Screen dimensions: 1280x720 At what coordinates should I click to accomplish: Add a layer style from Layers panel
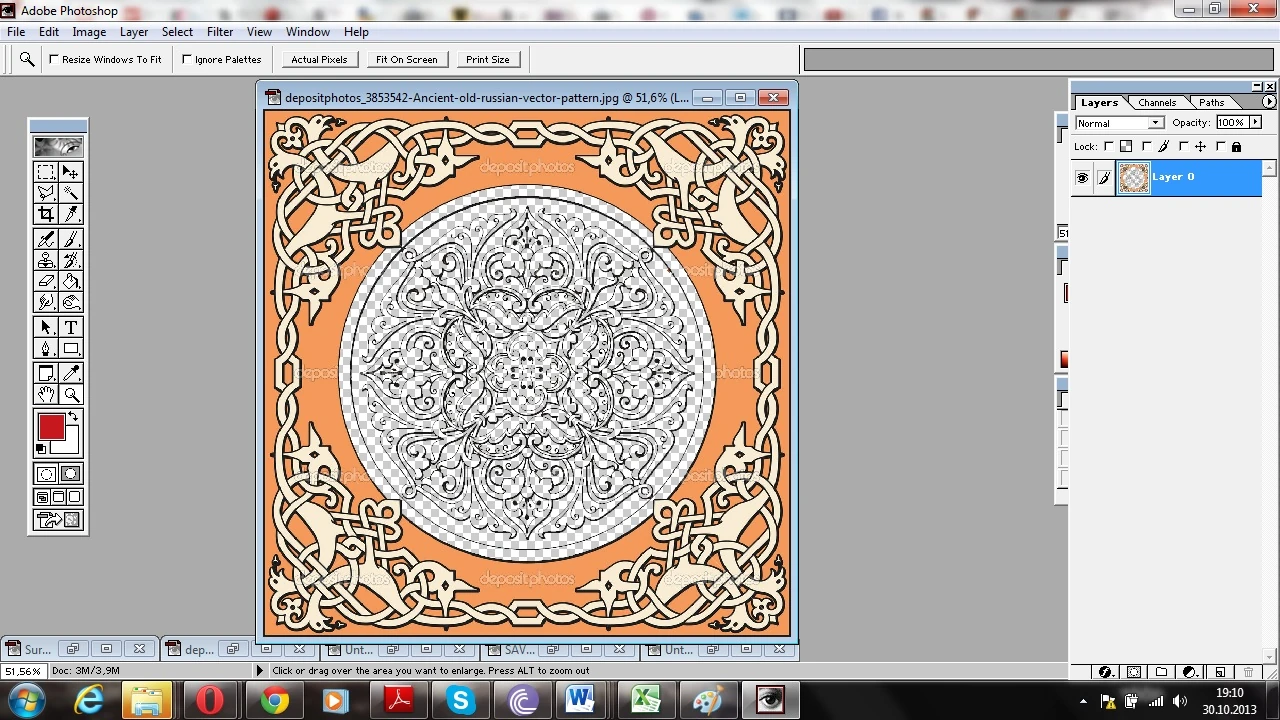coord(1106,672)
